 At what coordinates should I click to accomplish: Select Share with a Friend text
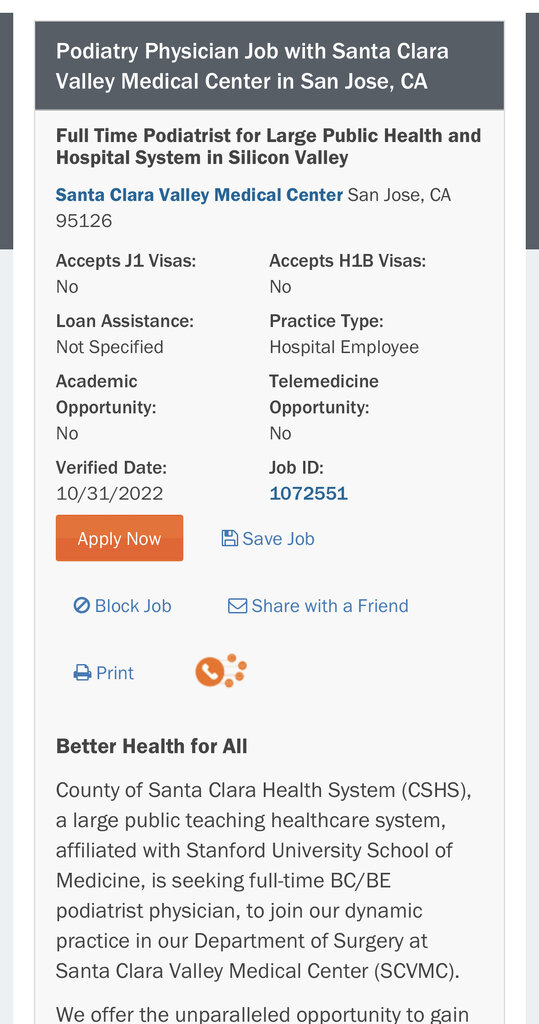(330, 606)
